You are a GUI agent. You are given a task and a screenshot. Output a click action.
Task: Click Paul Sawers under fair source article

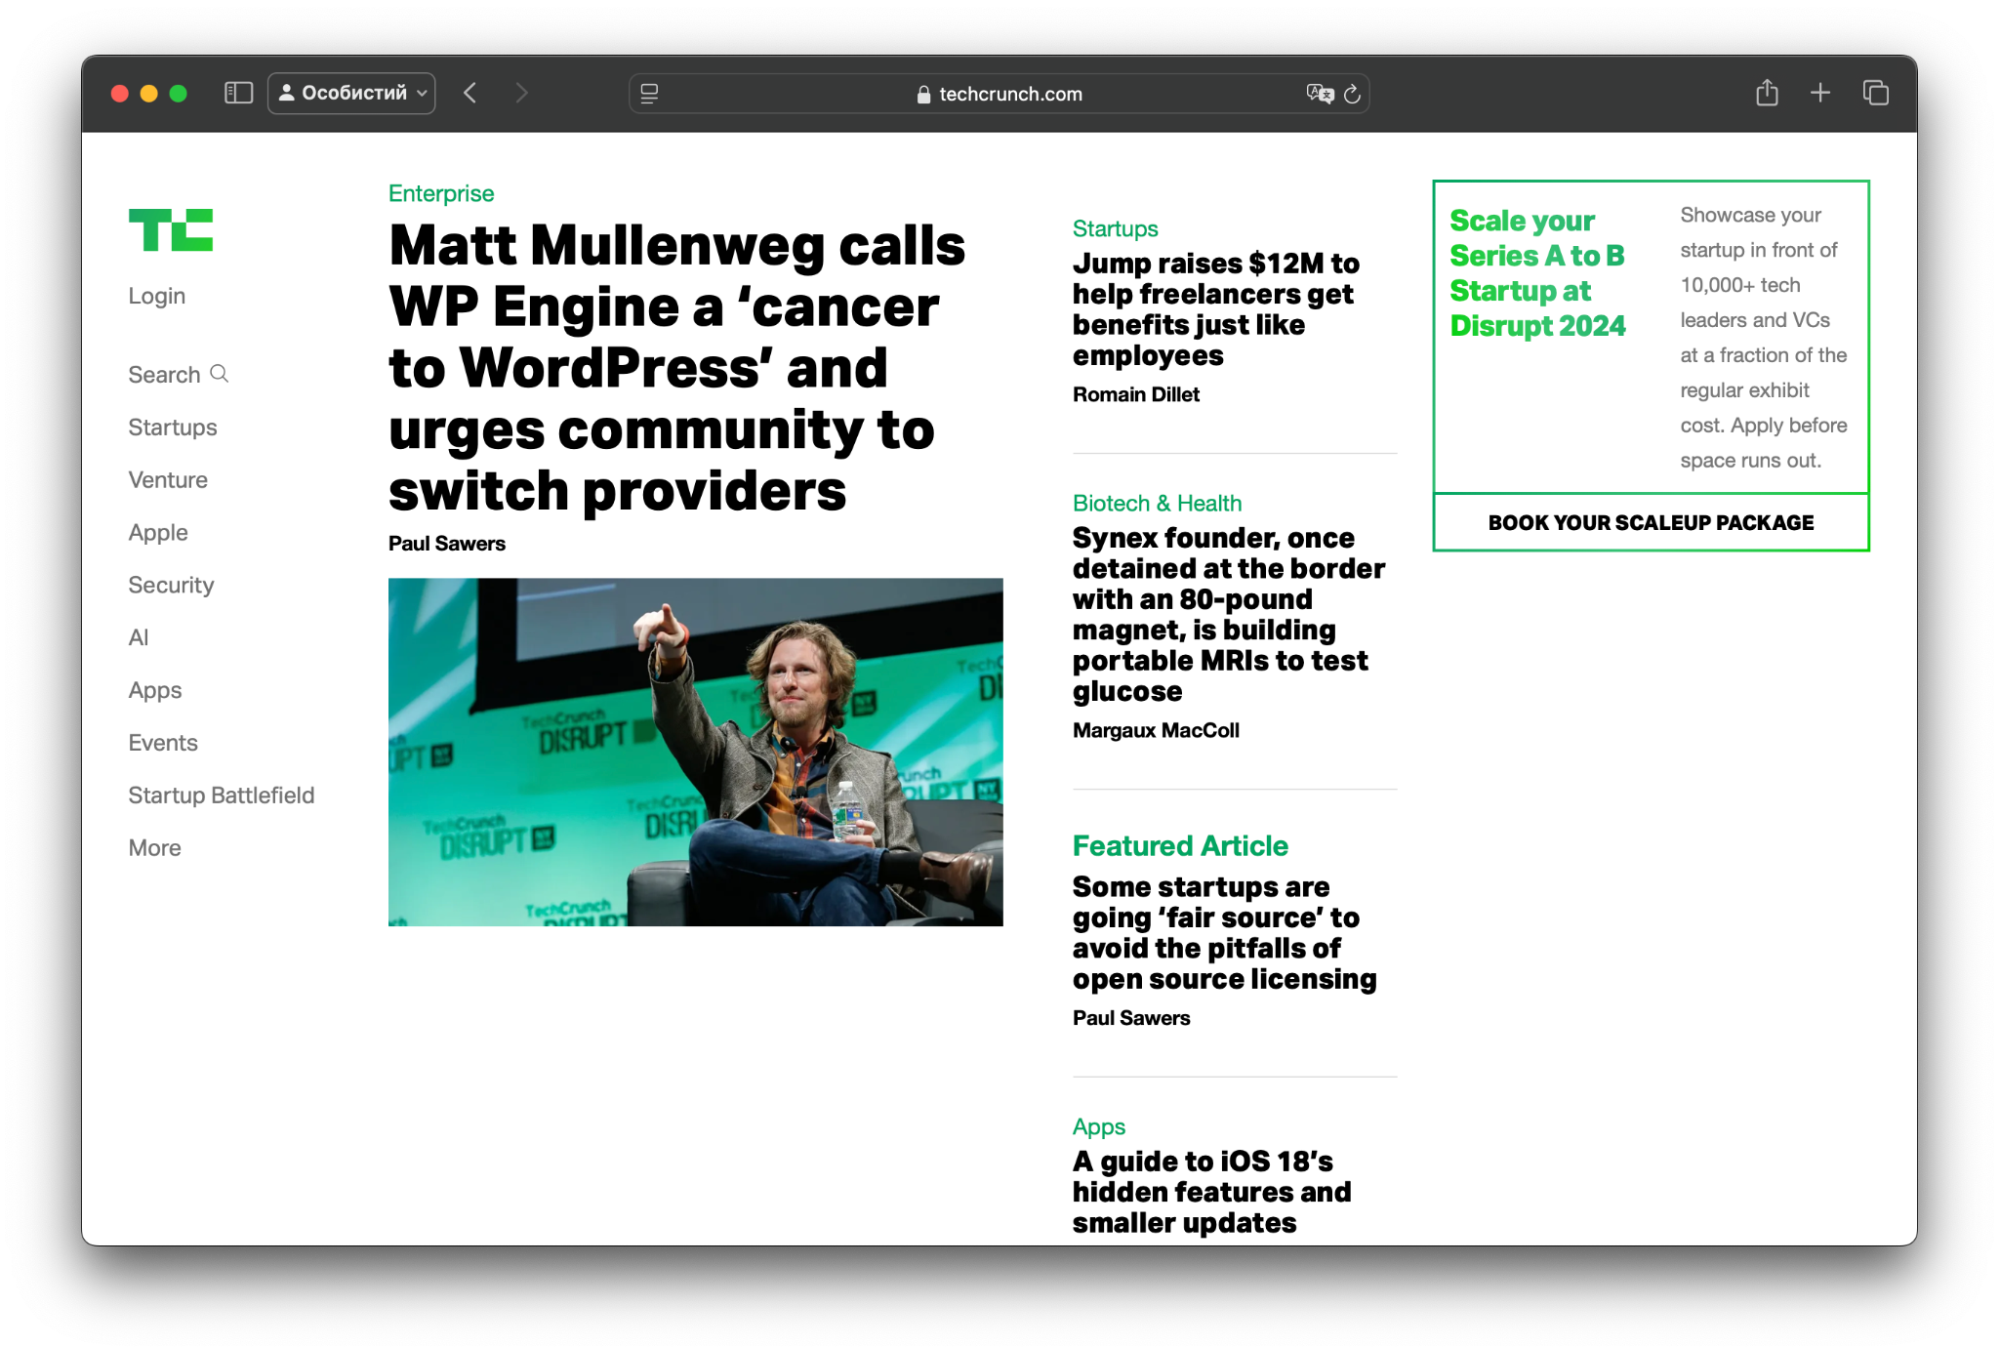(x=1131, y=1018)
